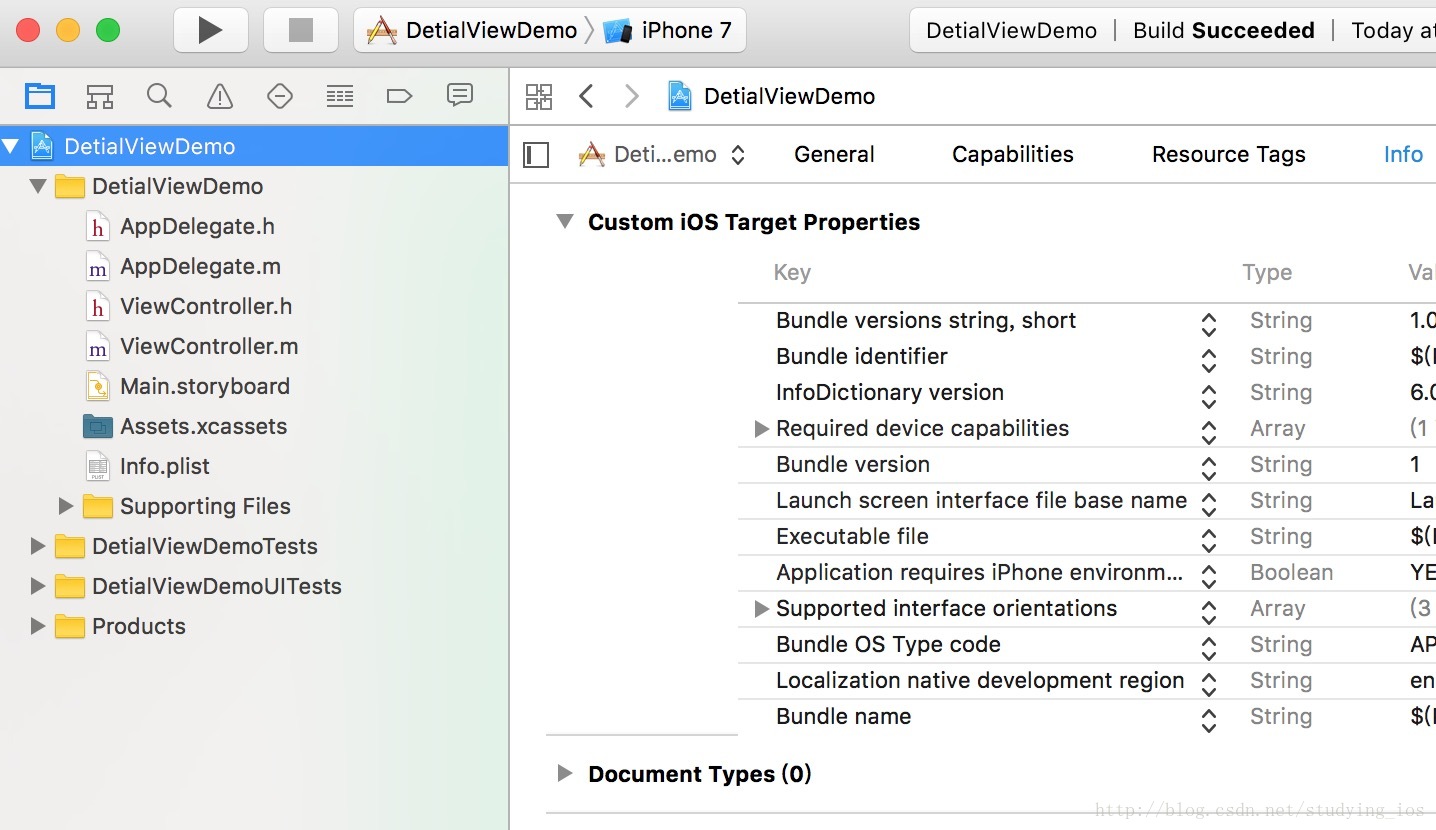
Task: Switch to the General tab
Action: point(834,155)
